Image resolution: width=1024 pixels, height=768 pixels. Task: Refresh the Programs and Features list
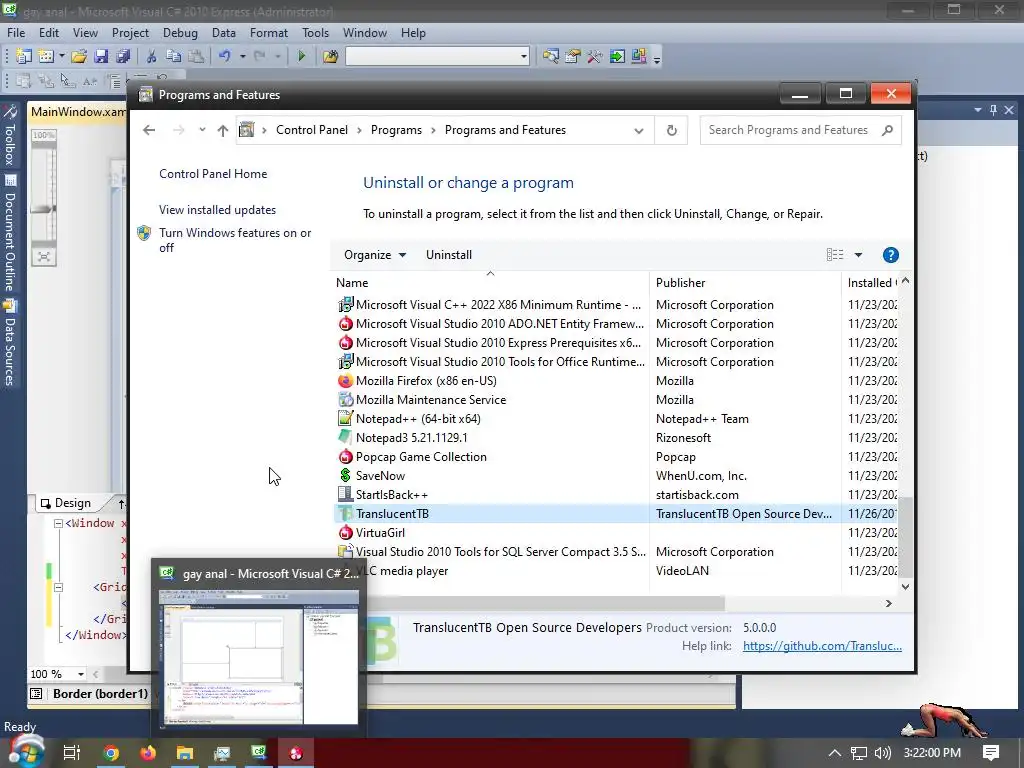tap(671, 130)
